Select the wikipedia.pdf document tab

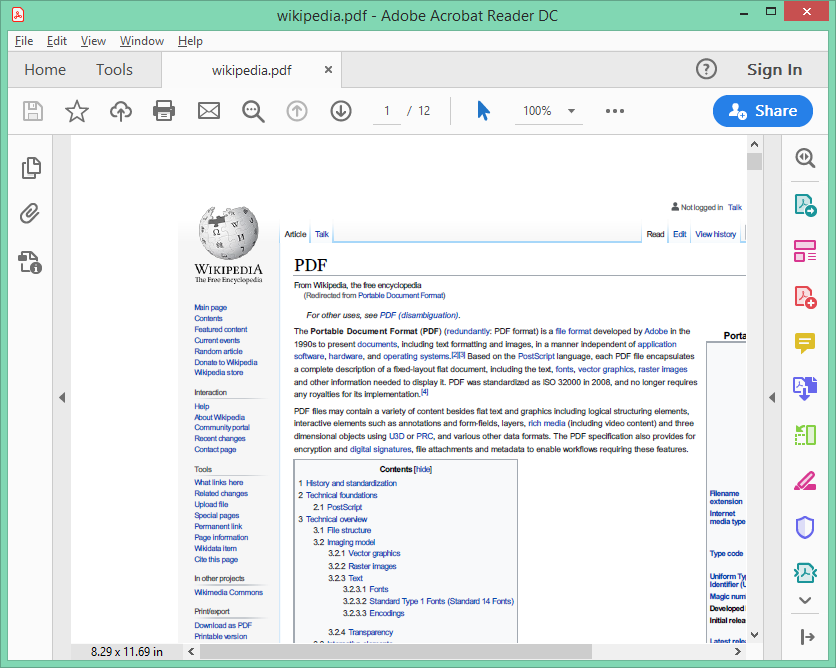(x=252, y=70)
